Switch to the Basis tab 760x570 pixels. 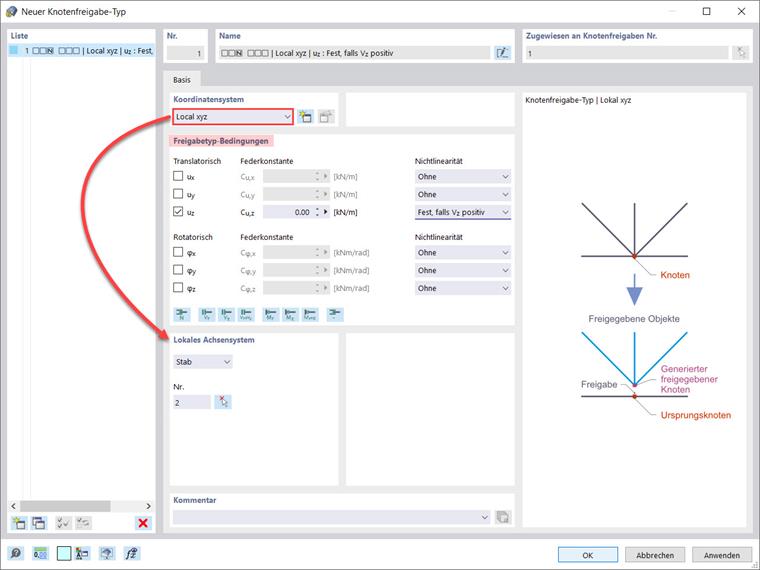pos(182,80)
